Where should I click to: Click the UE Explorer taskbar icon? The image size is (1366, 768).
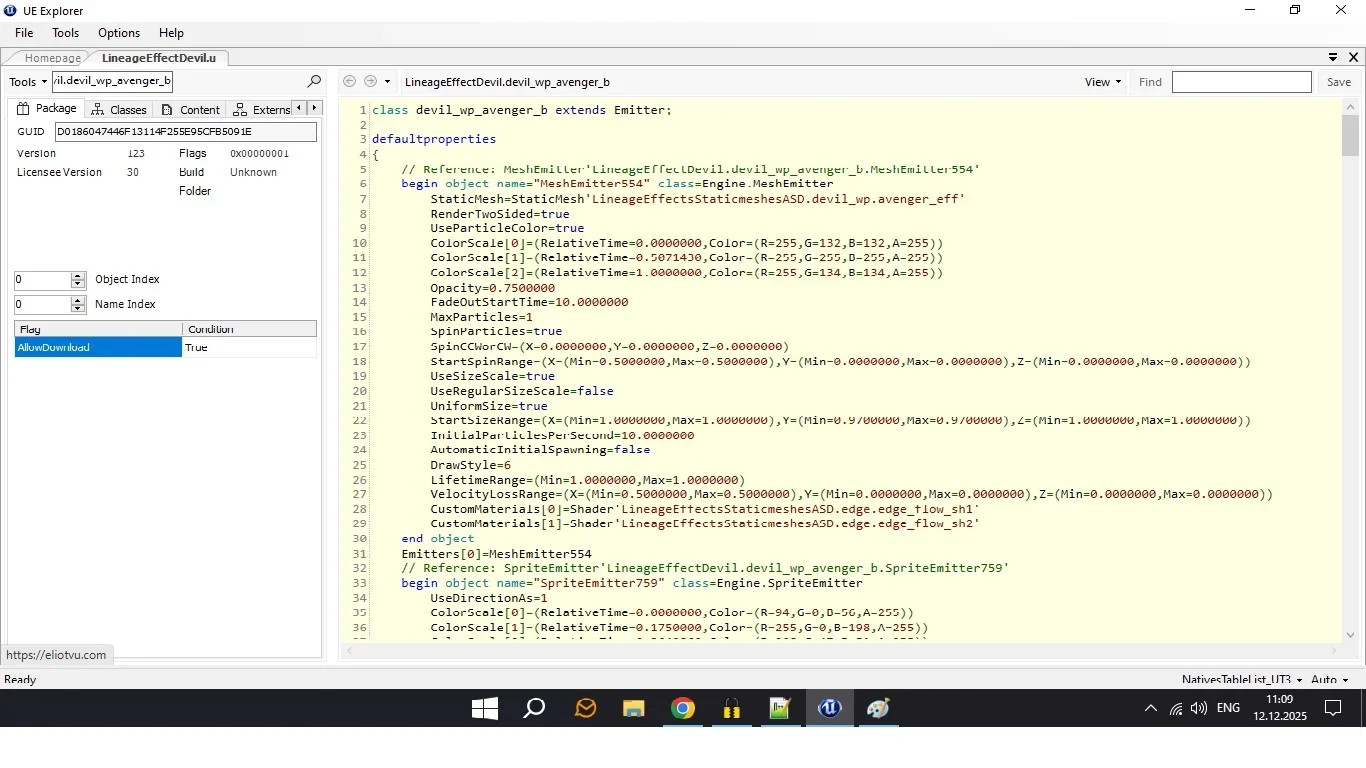click(830, 708)
